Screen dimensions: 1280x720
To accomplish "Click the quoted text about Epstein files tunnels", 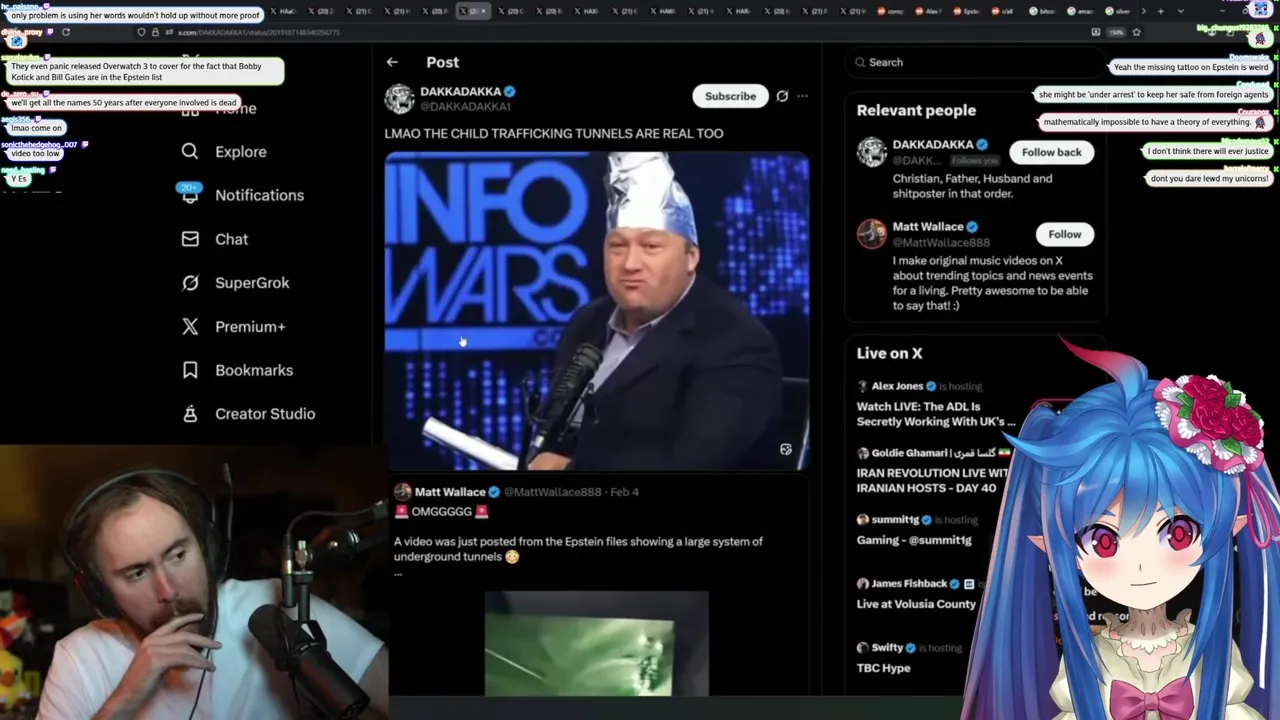I will coord(578,549).
